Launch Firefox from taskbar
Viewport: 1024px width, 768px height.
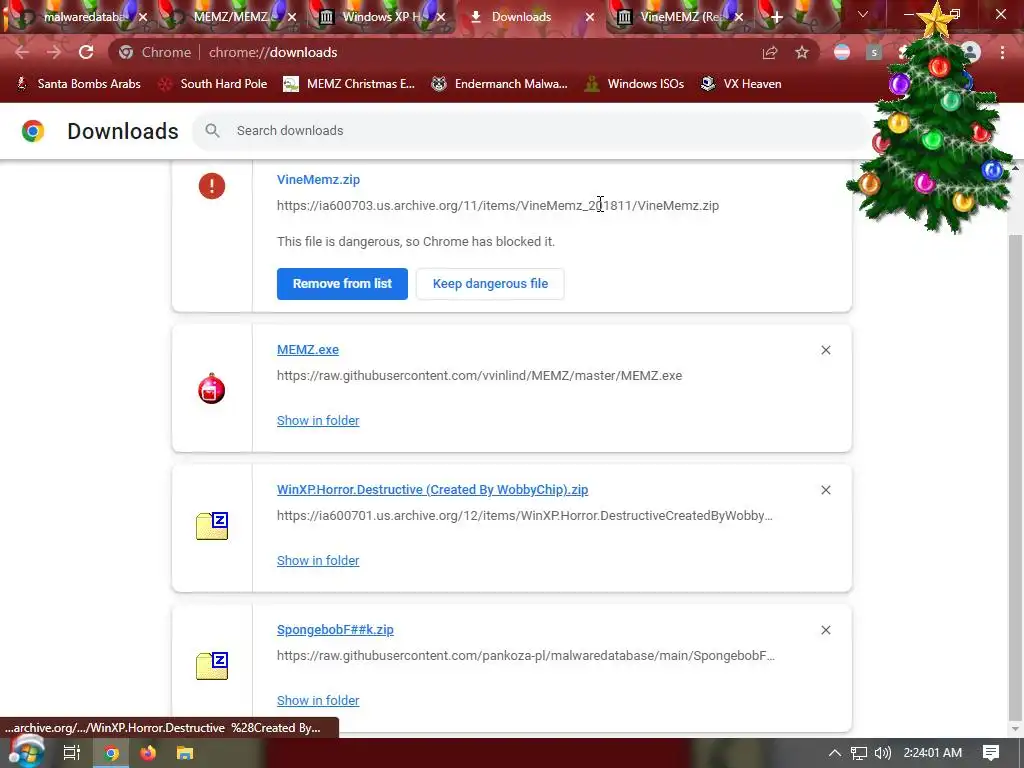click(x=148, y=753)
